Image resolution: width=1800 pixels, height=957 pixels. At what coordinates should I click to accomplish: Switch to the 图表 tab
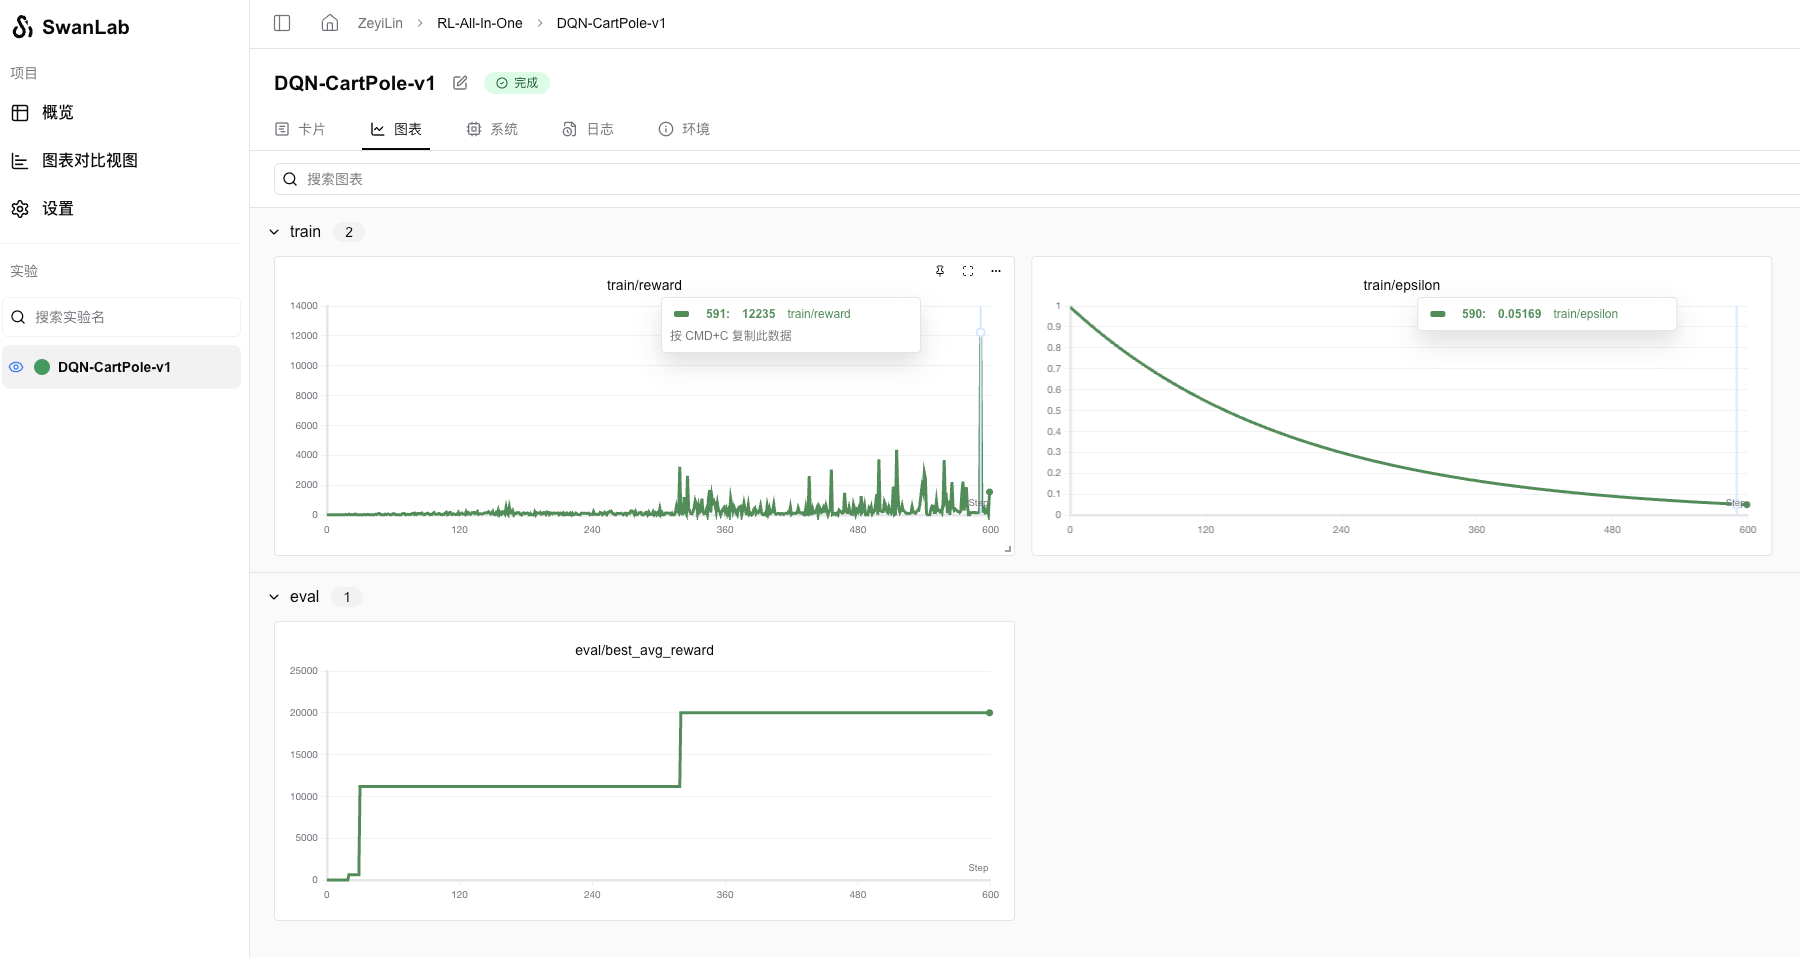(396, 129)
